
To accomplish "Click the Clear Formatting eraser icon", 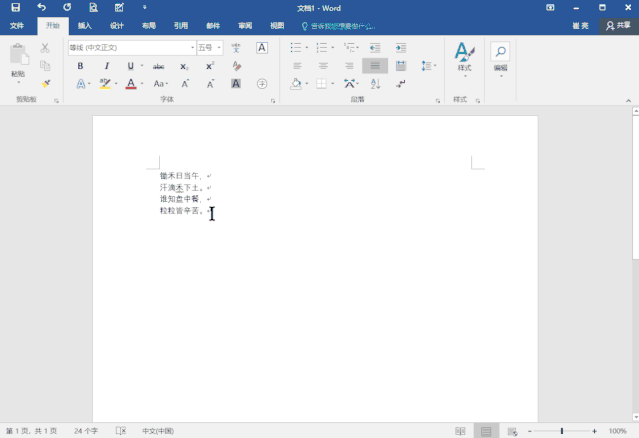I will pyautogui.click(x=236, y=66).
